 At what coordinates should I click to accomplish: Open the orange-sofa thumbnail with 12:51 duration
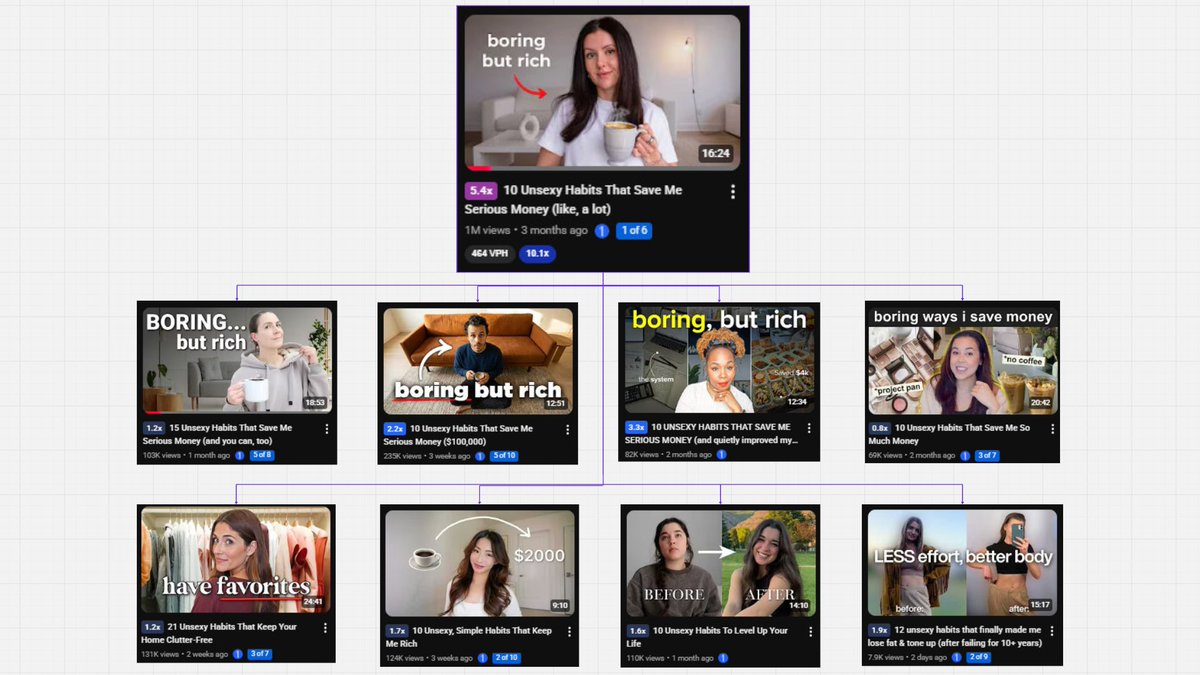point(478,361)
